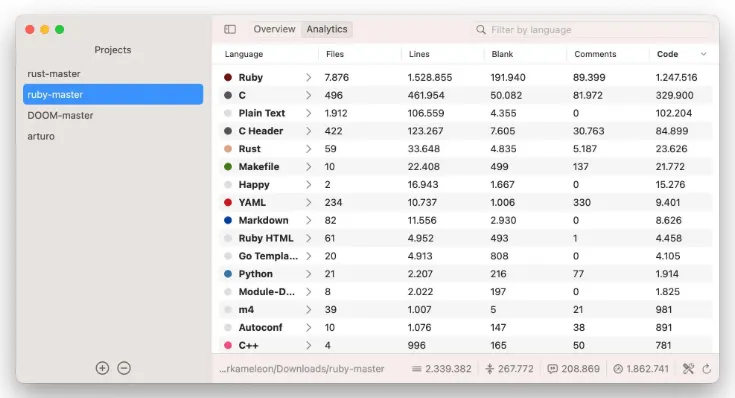Expand the C language row chevron
Image resolution: width=735 pixels, height=398 pixels.
308,95
